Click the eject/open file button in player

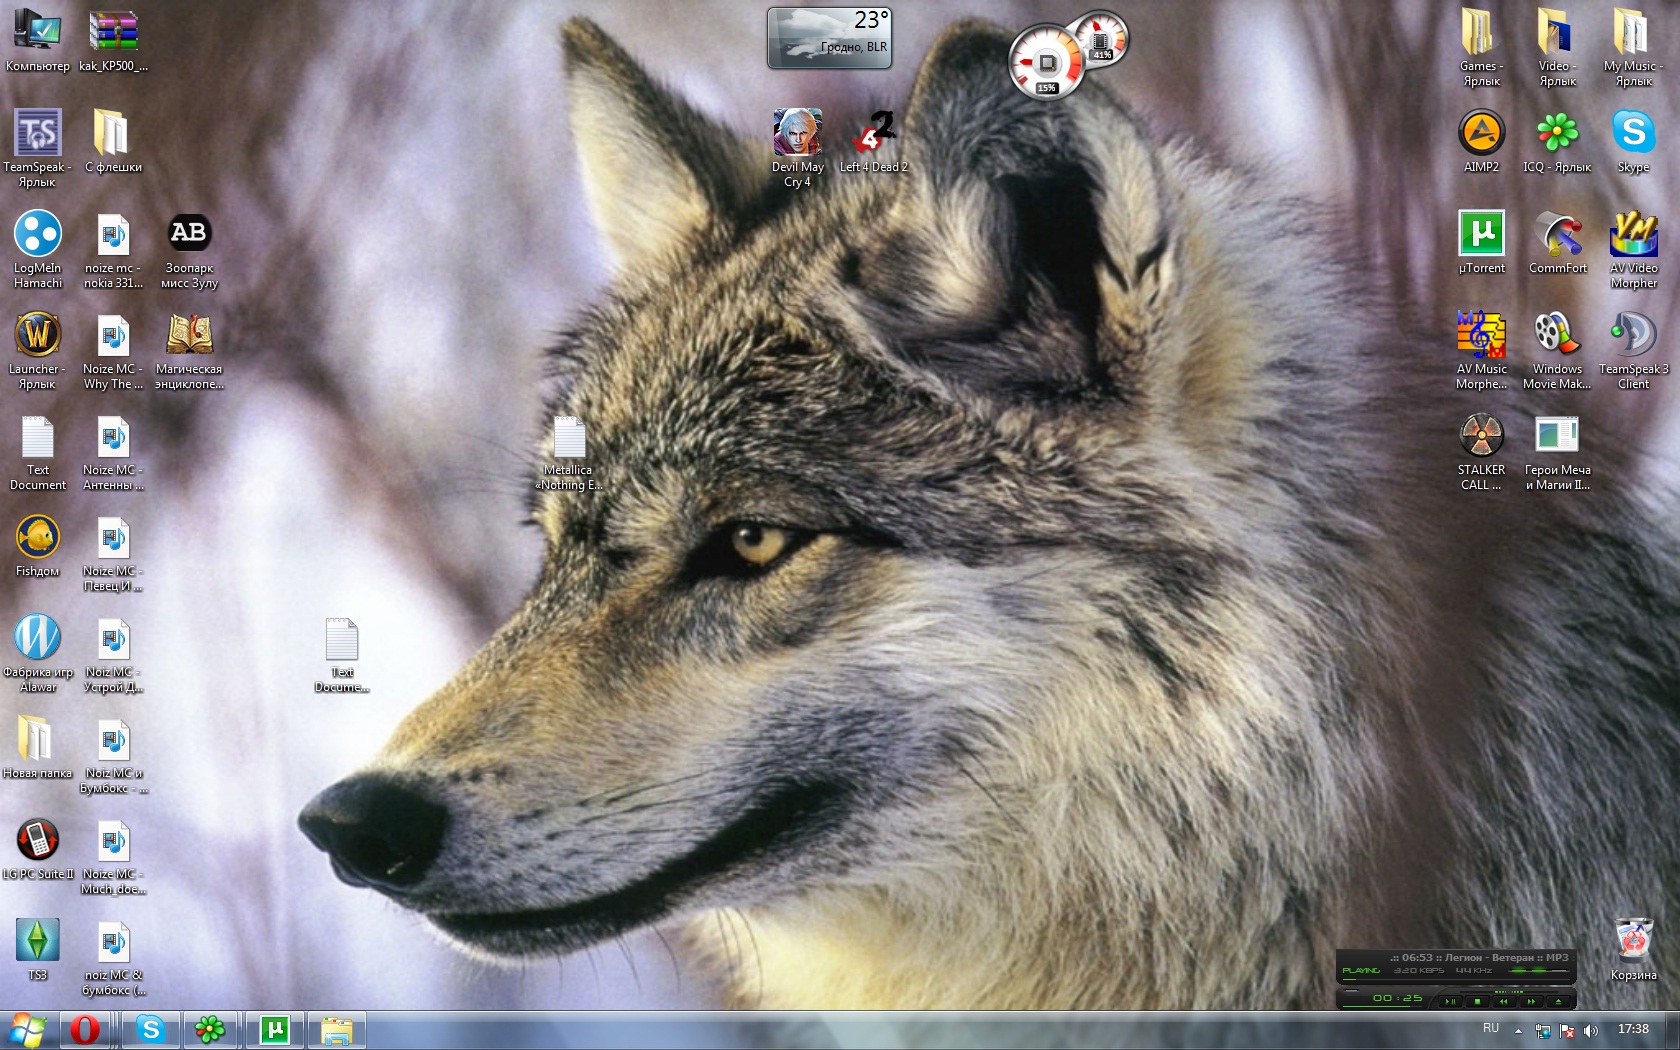1558,1000
